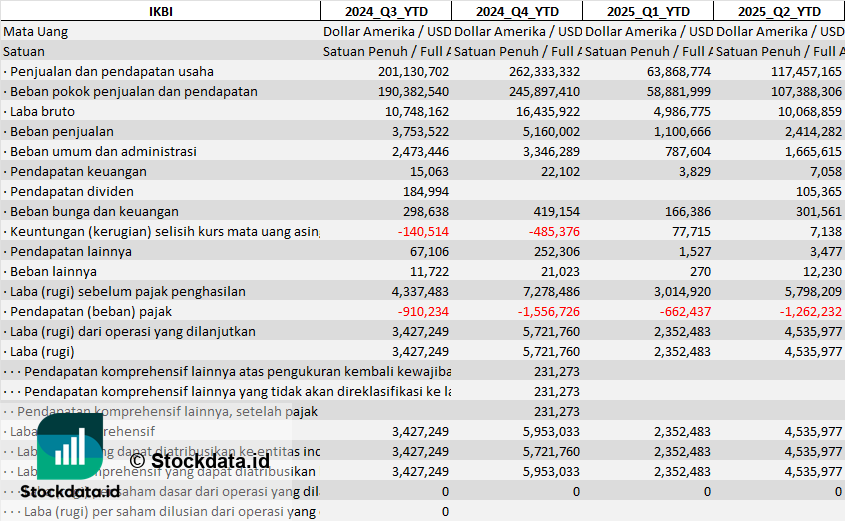The image size is (845, 521).
Task: Select value 166,386 cell
Action: (x=688, y=211)
